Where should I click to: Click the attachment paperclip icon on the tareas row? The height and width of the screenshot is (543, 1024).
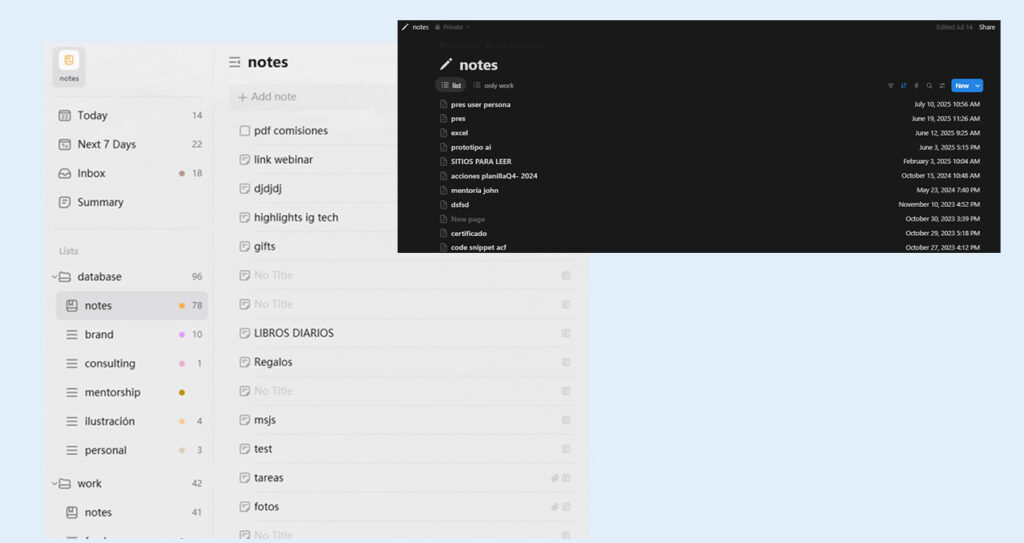tap(554, 478)
